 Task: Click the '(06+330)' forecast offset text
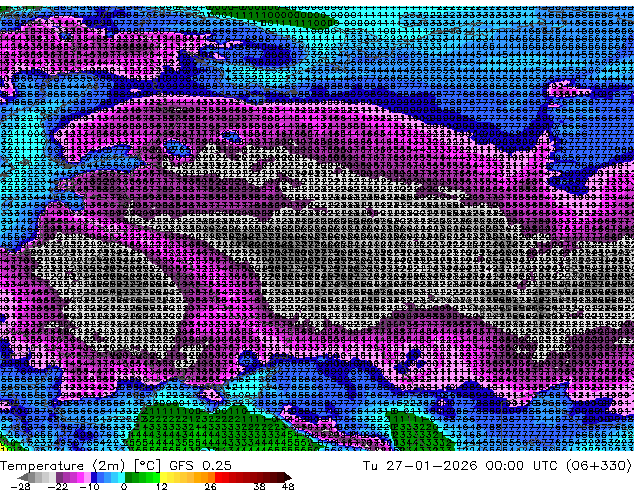pyautogui.click(x=598, y=466)
